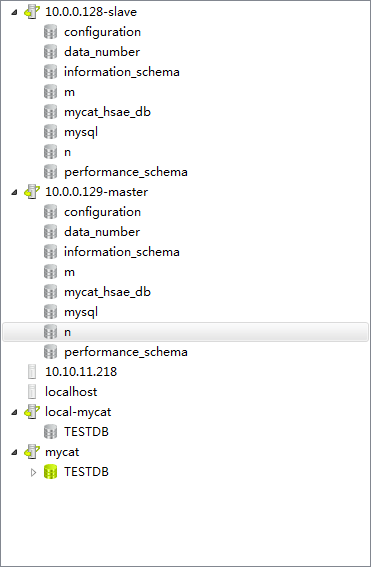This screenshot has height=567, width=371.
Task: Select TESTDB under local-mycat
Action: (x=86, y=432)
